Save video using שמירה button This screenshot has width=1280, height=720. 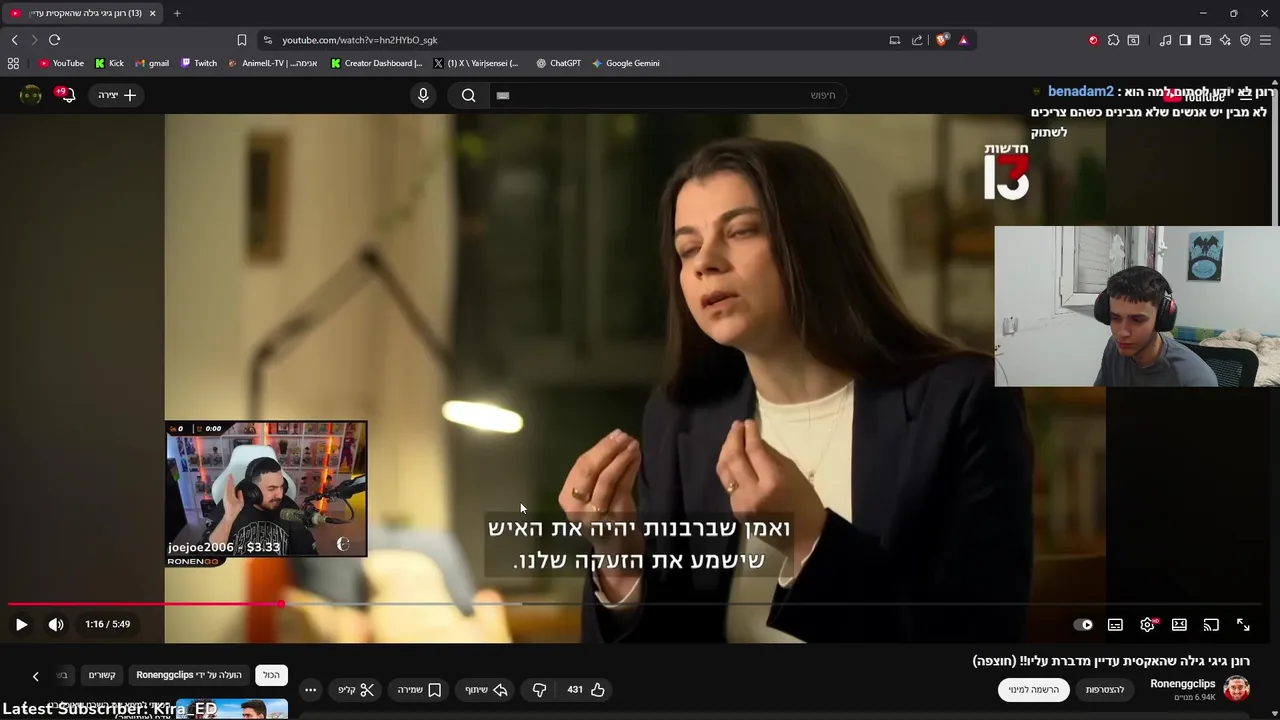[419, 690]
